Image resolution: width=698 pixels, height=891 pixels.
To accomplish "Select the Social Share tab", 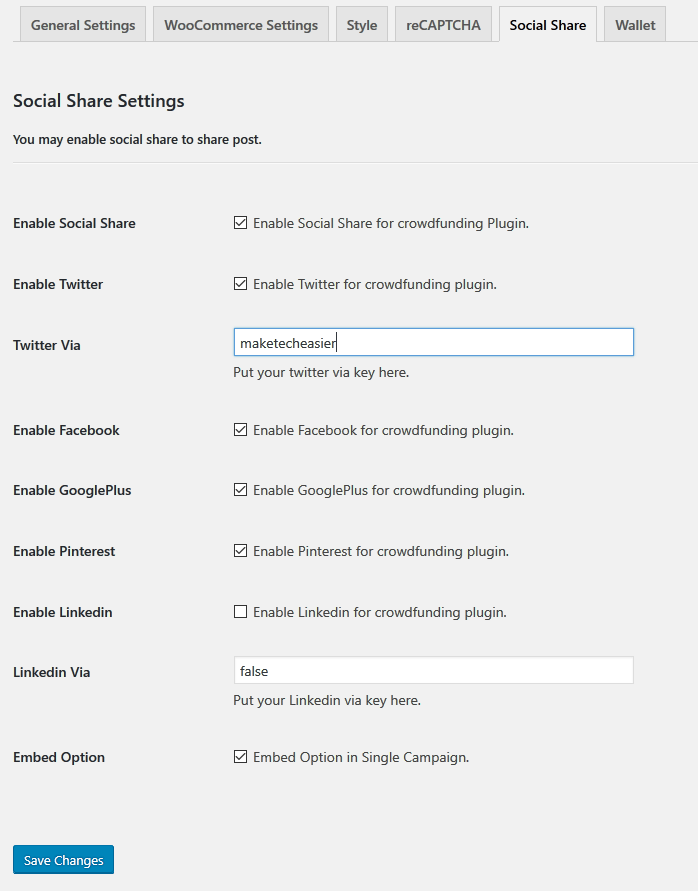I will tap(547, 24).
